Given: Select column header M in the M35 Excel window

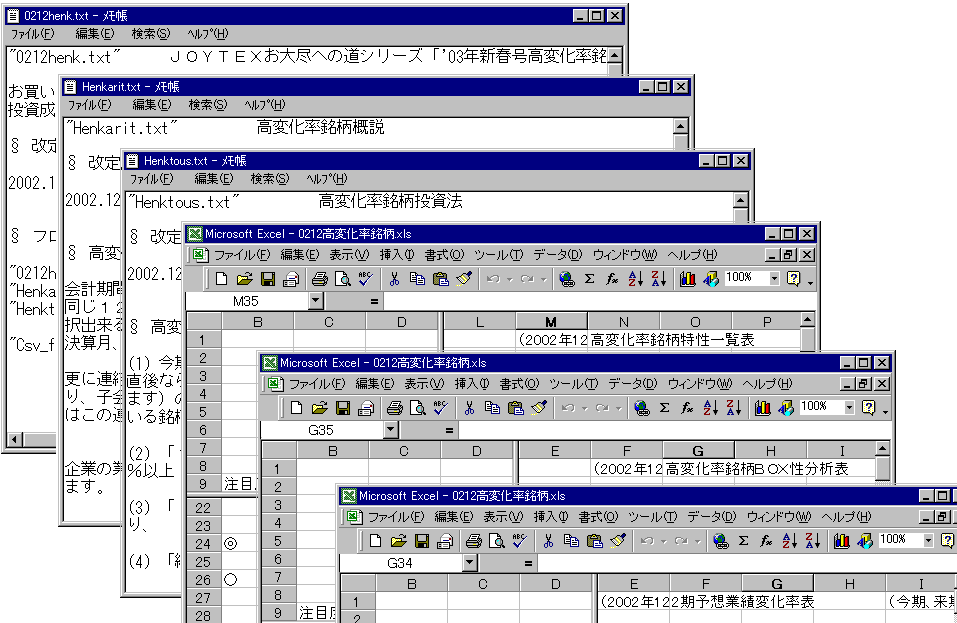Looking at the screenshot, I should (551, 322).
